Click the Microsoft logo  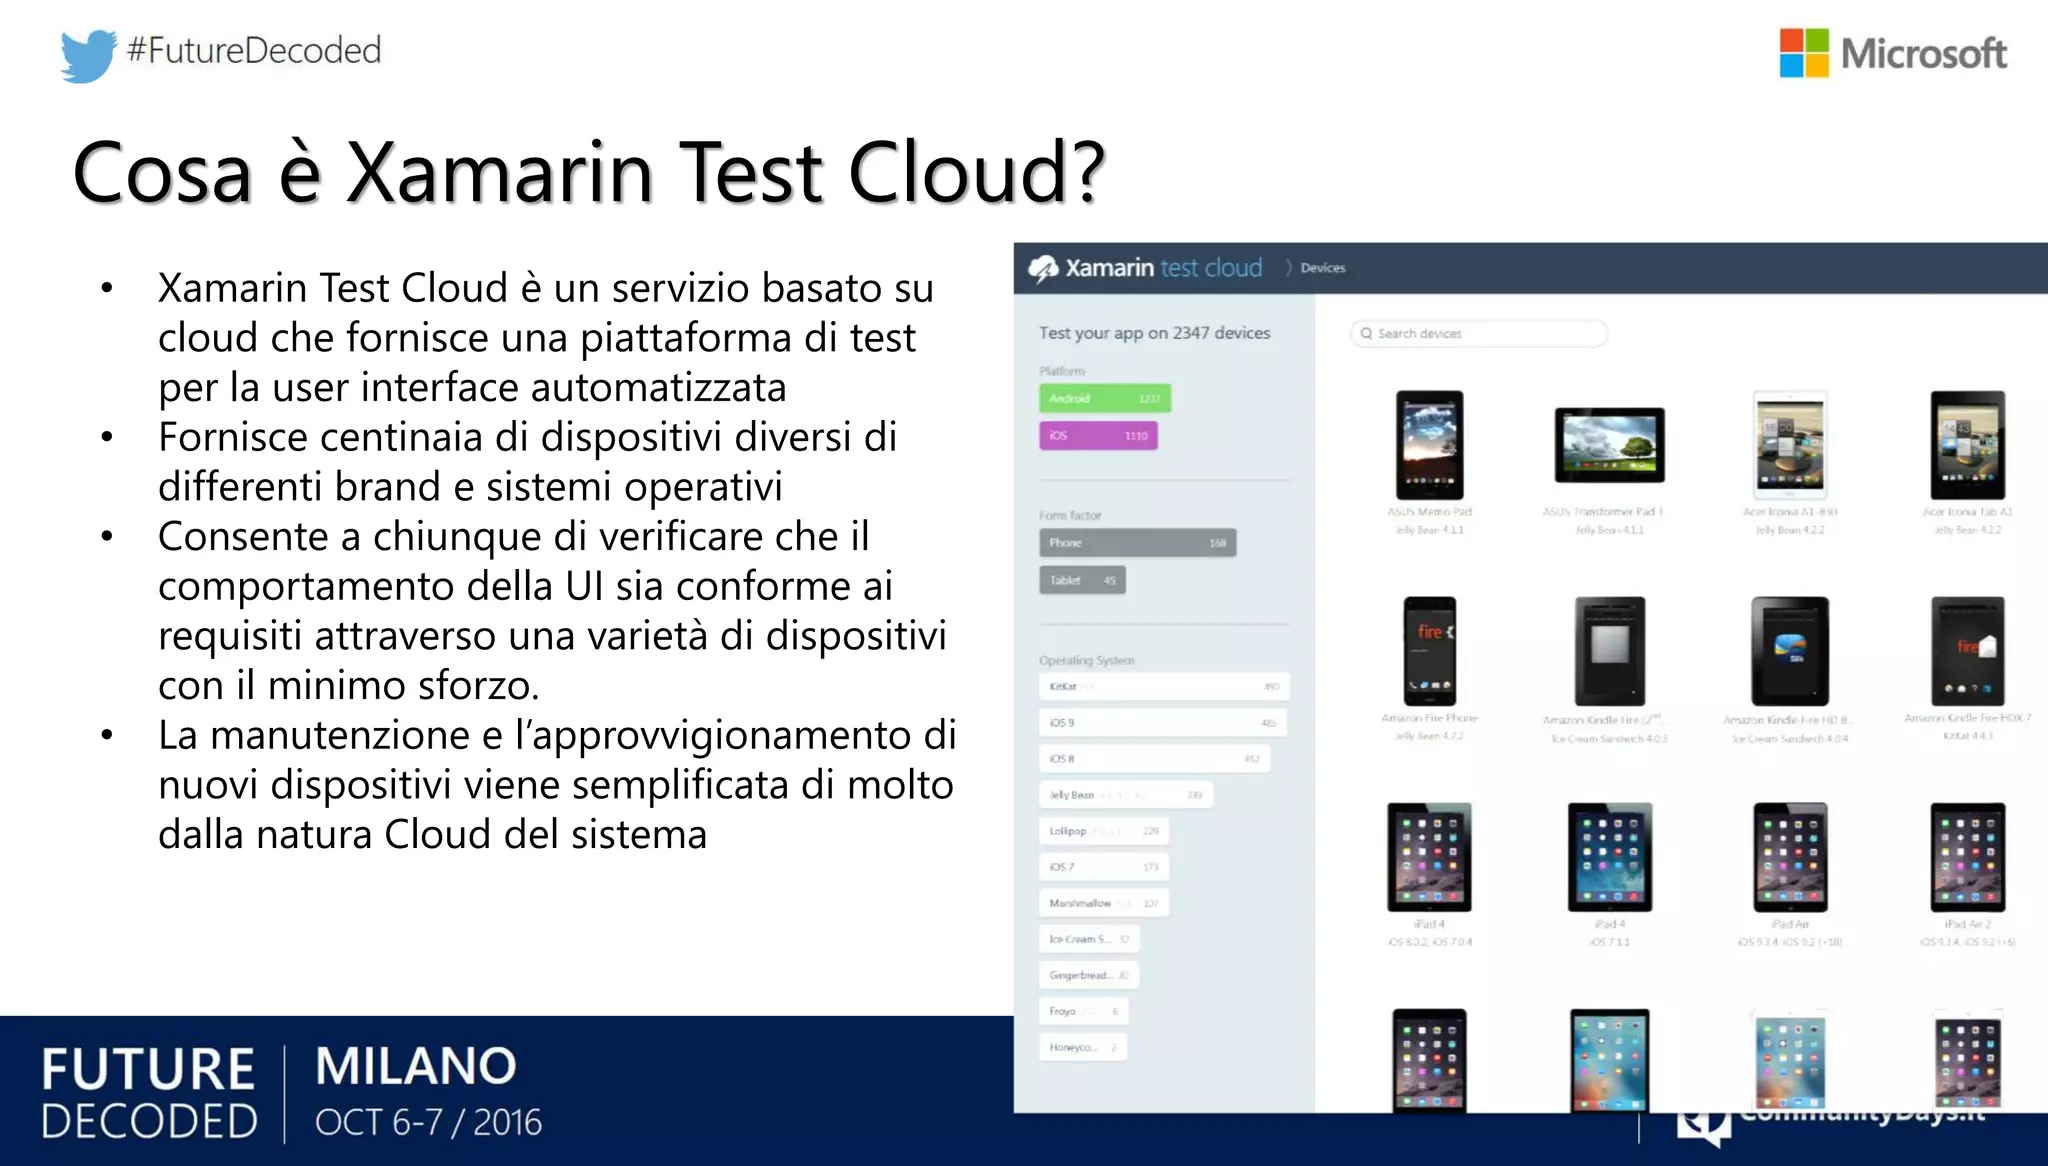(1892, 53)
